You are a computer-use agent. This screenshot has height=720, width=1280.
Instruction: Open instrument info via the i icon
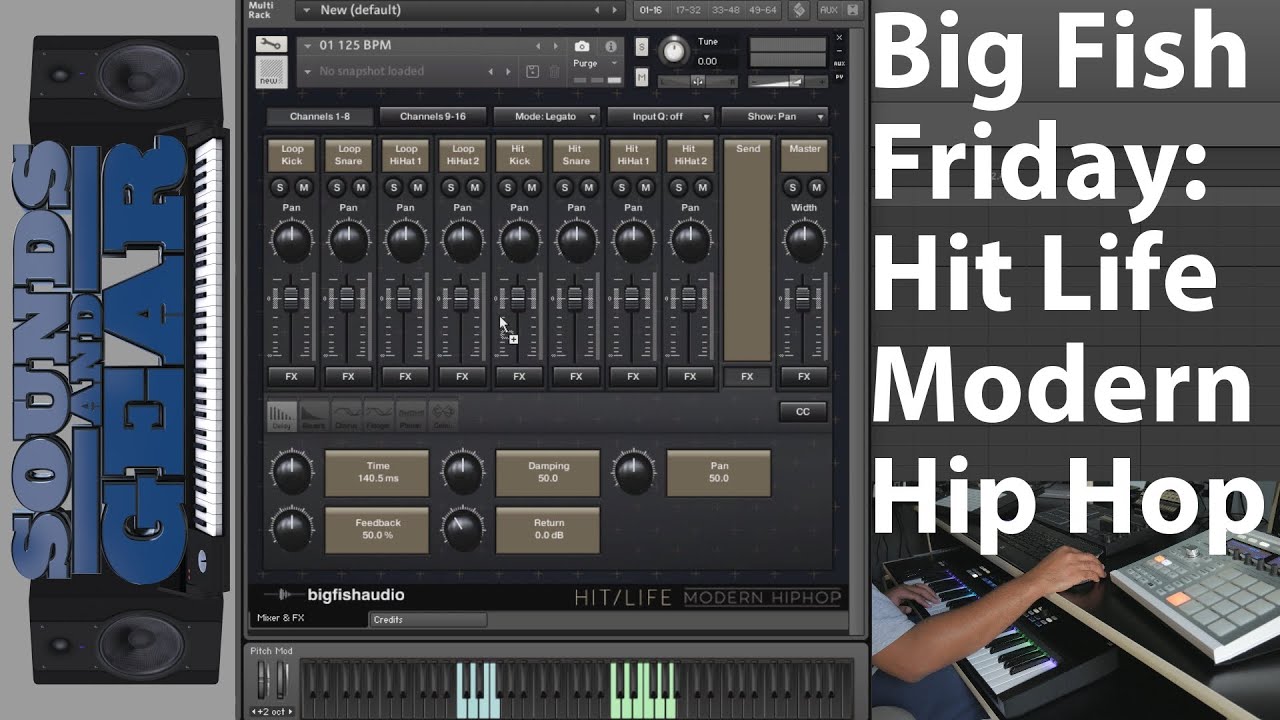click(x=610, y=46)
